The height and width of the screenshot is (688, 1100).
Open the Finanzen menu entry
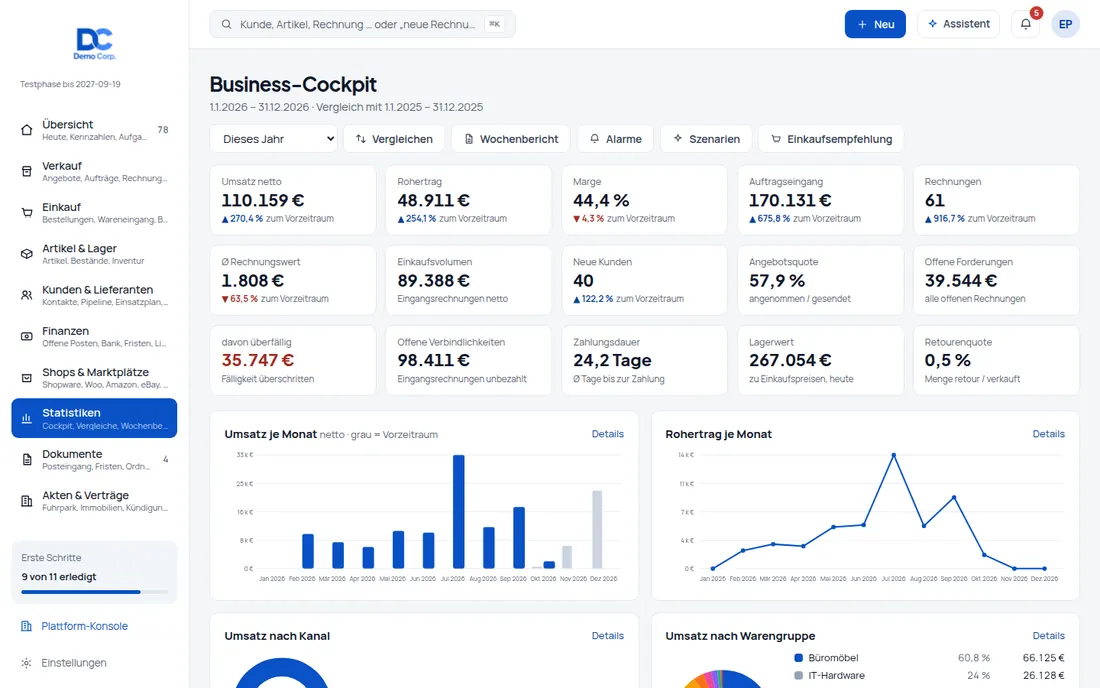tap(94, 337)
